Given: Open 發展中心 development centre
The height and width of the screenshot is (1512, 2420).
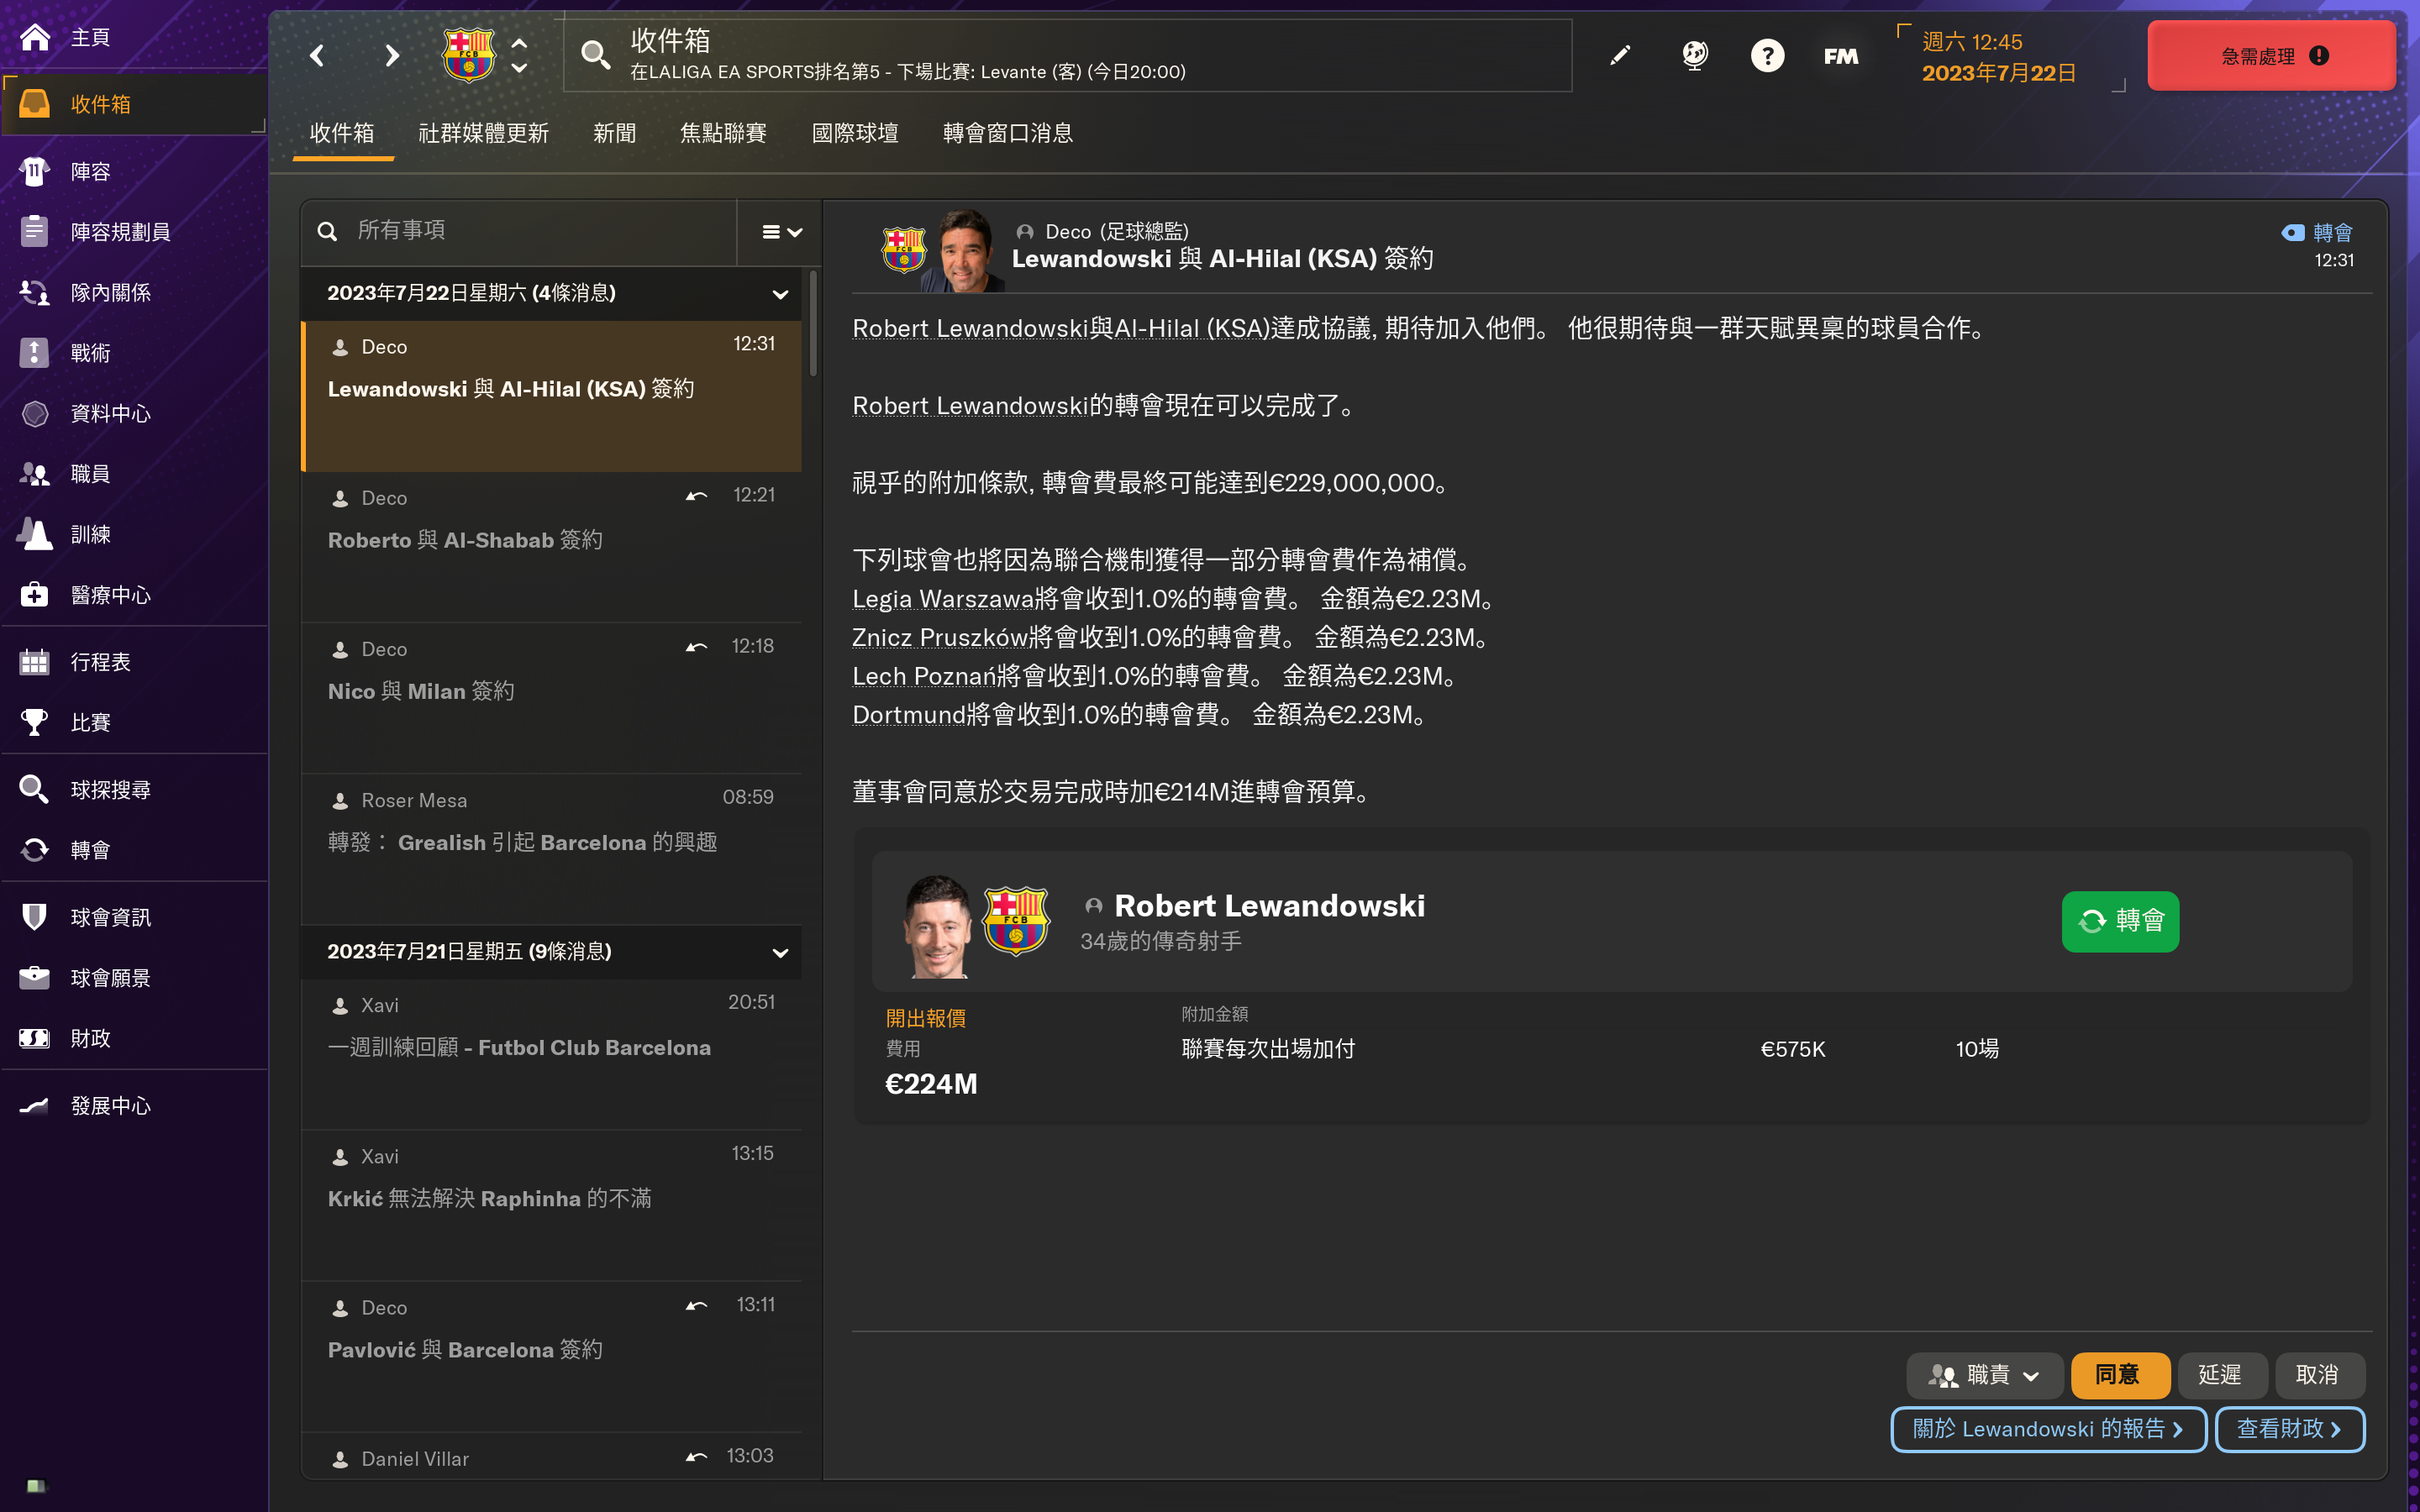Looking at the screenshot, I should click(x=134, y=1106).
